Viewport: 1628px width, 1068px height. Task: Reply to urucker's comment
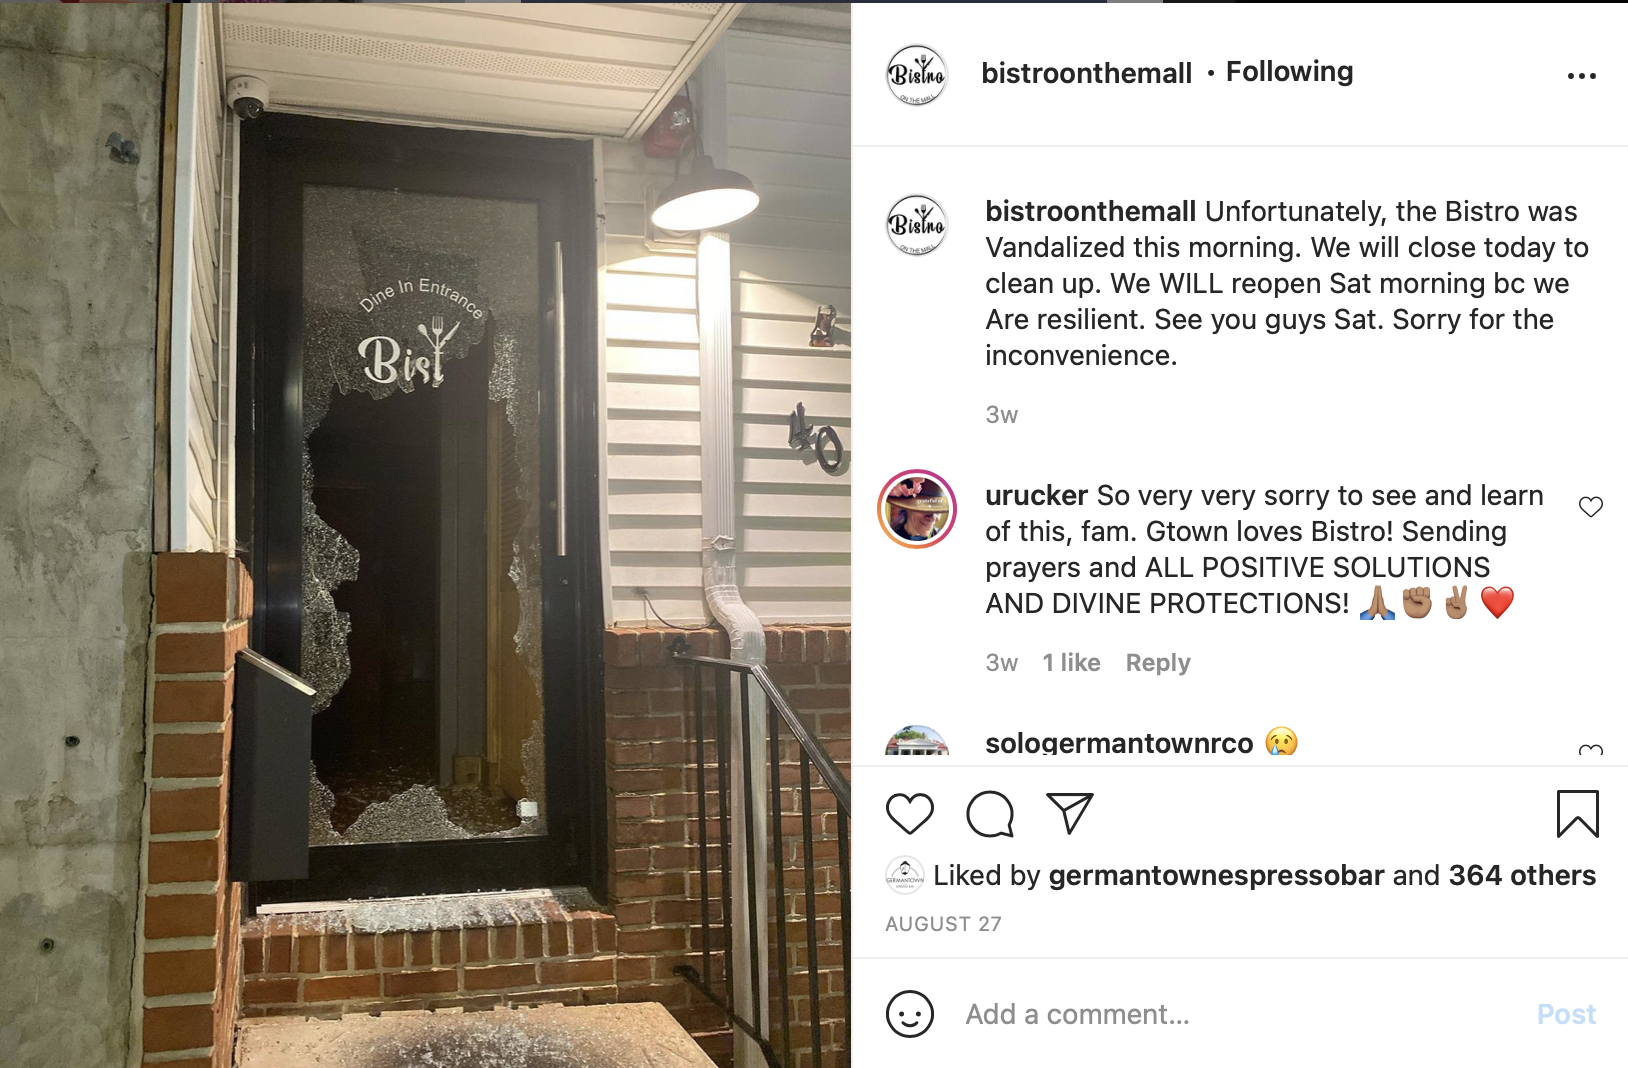pyautogui.click(x=1157, y=663)
